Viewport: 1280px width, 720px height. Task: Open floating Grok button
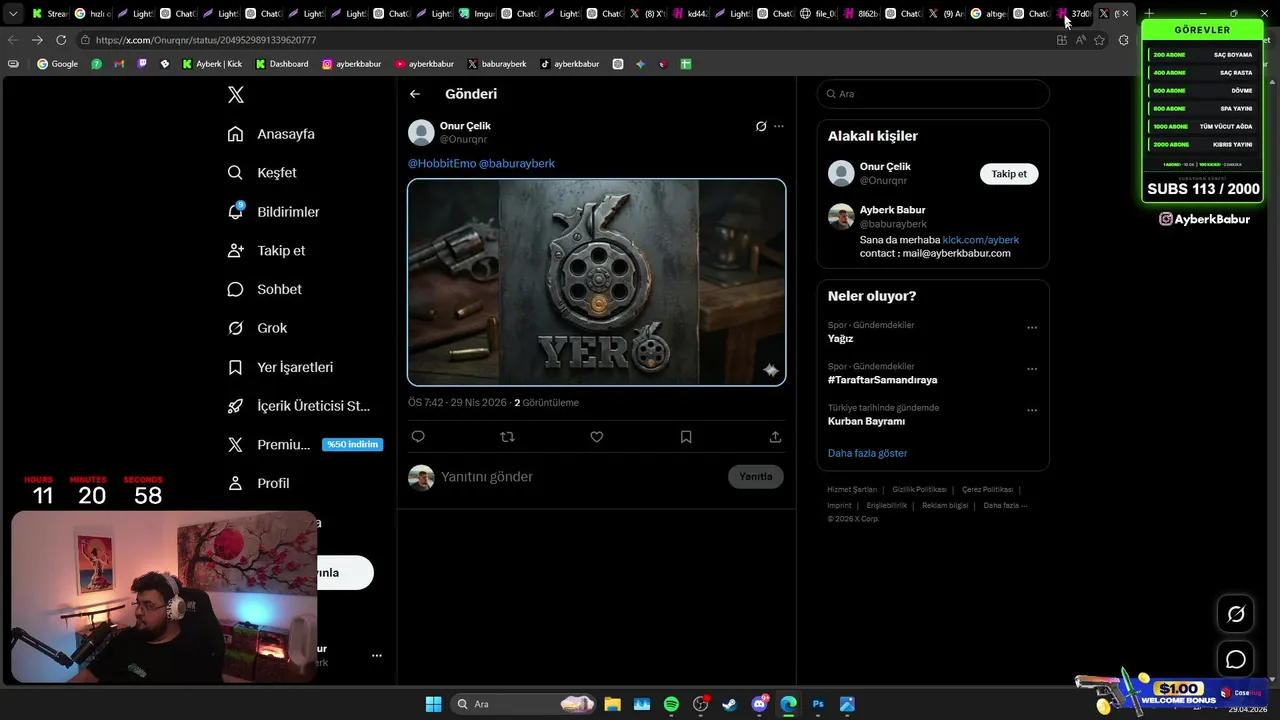(x=1236, y=614)
